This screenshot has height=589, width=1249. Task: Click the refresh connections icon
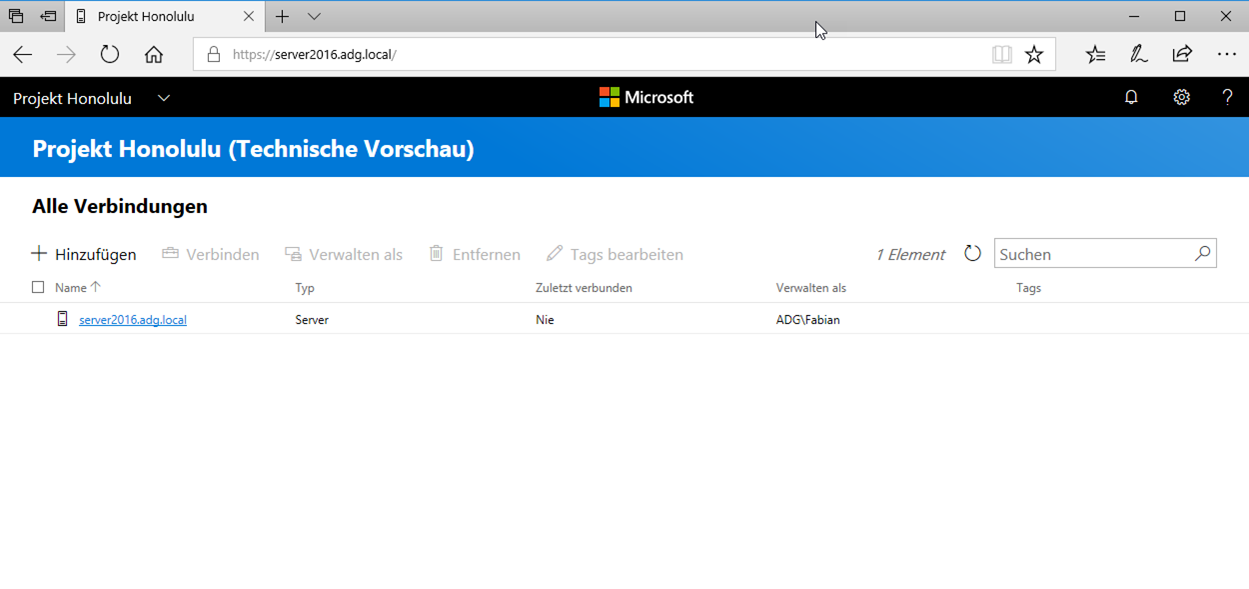pos(972,254)
